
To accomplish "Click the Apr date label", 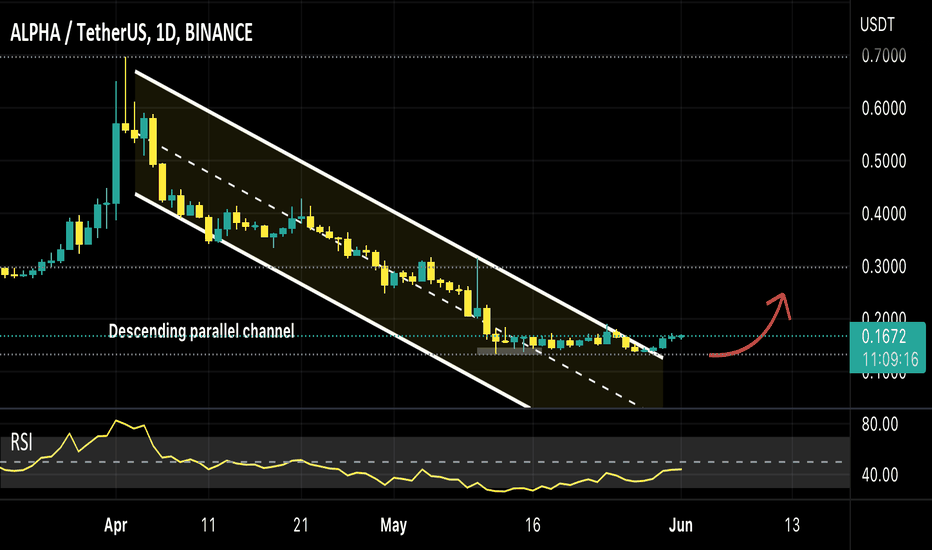I will coord(115,526).
